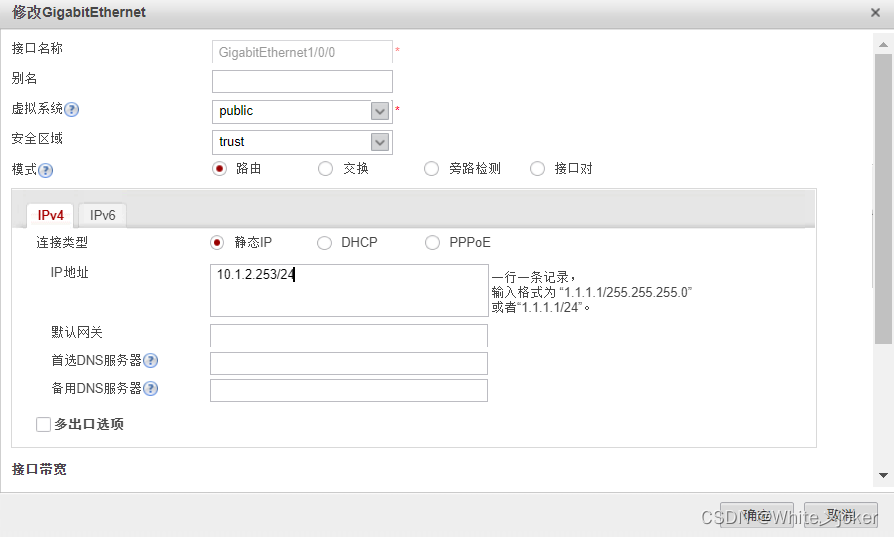Select the 旁路检测 mode radio button
The height and width of the screenshot is (537, 894).
[431, 169]
